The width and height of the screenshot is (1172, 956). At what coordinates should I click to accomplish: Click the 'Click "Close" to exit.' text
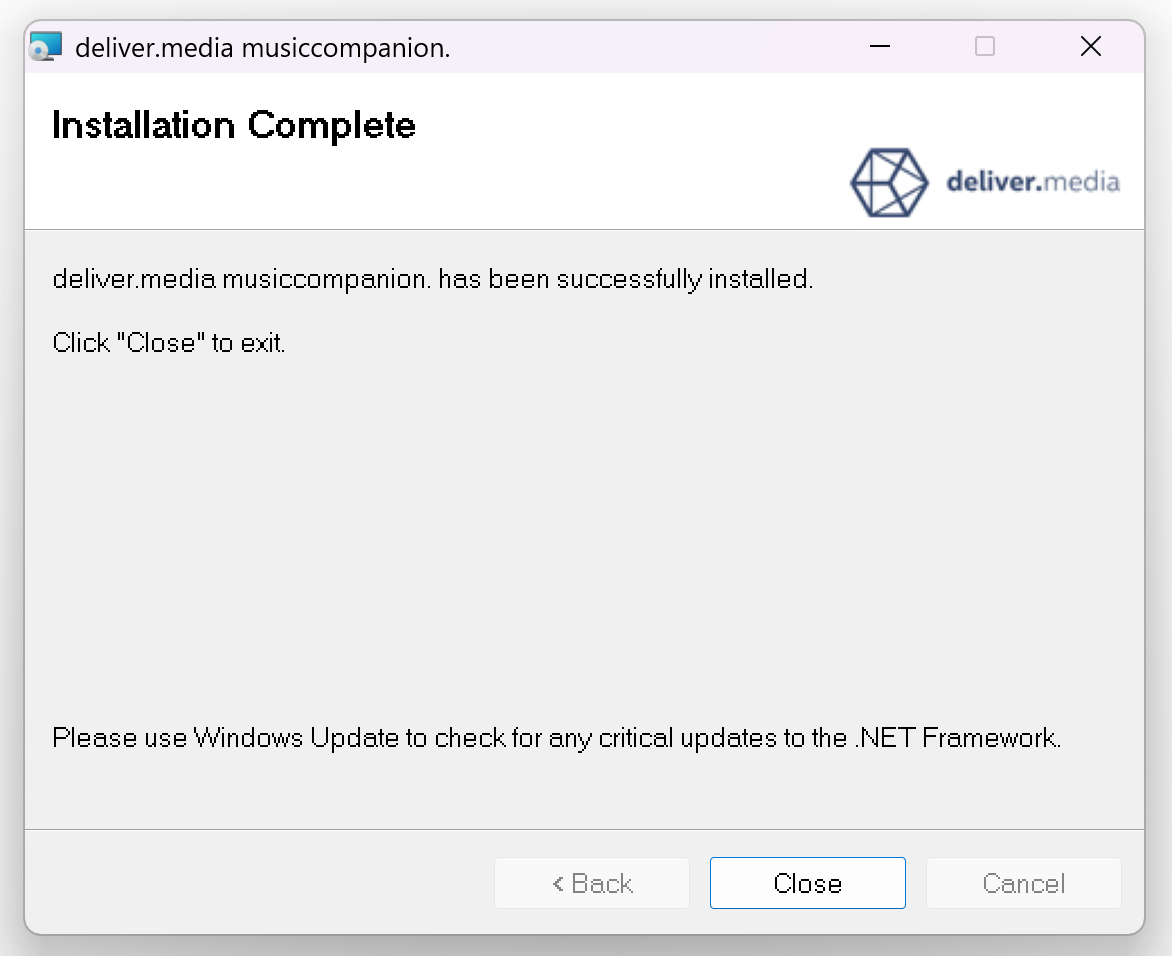[169, 343]
